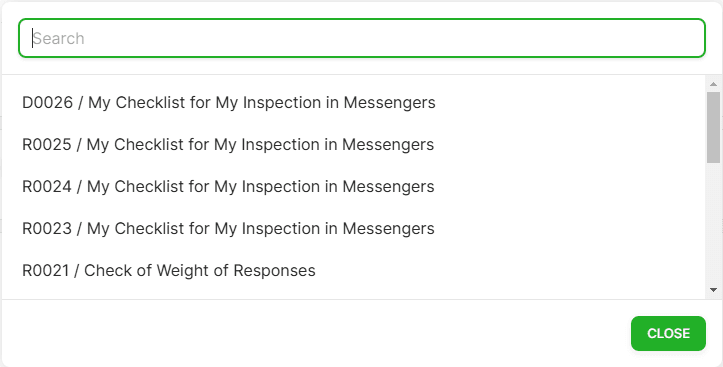Close the dialog with the green CLOSE button
The width and height of the screenshot is (723, 367).
(x=668, y=333)
